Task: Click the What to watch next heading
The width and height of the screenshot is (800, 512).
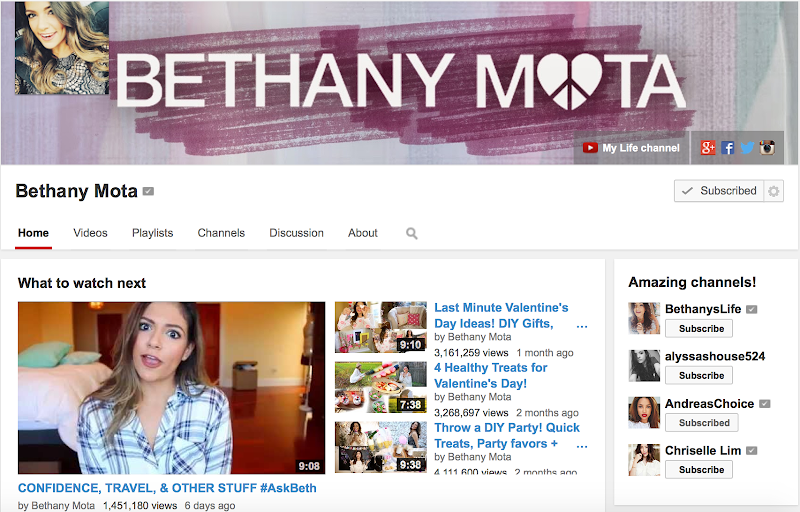Action: (x=82, y=283)
